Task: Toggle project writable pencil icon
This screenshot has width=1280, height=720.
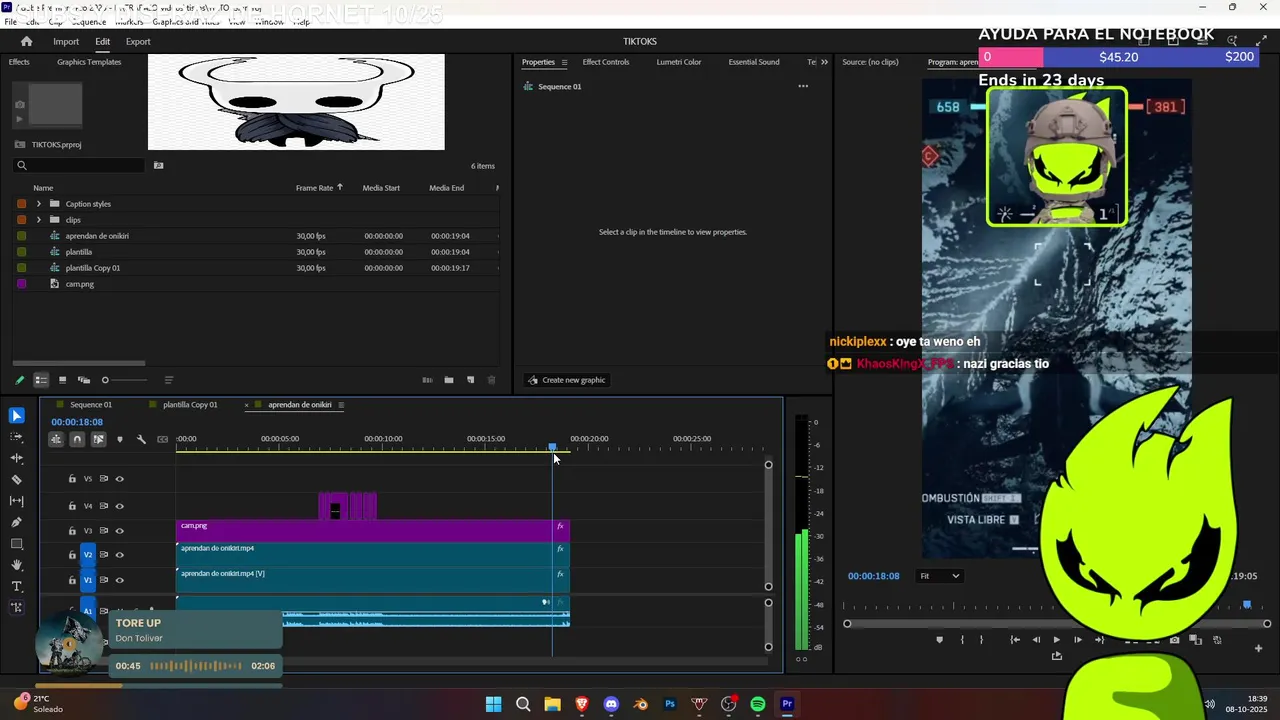Action: [x=19, y=380]
